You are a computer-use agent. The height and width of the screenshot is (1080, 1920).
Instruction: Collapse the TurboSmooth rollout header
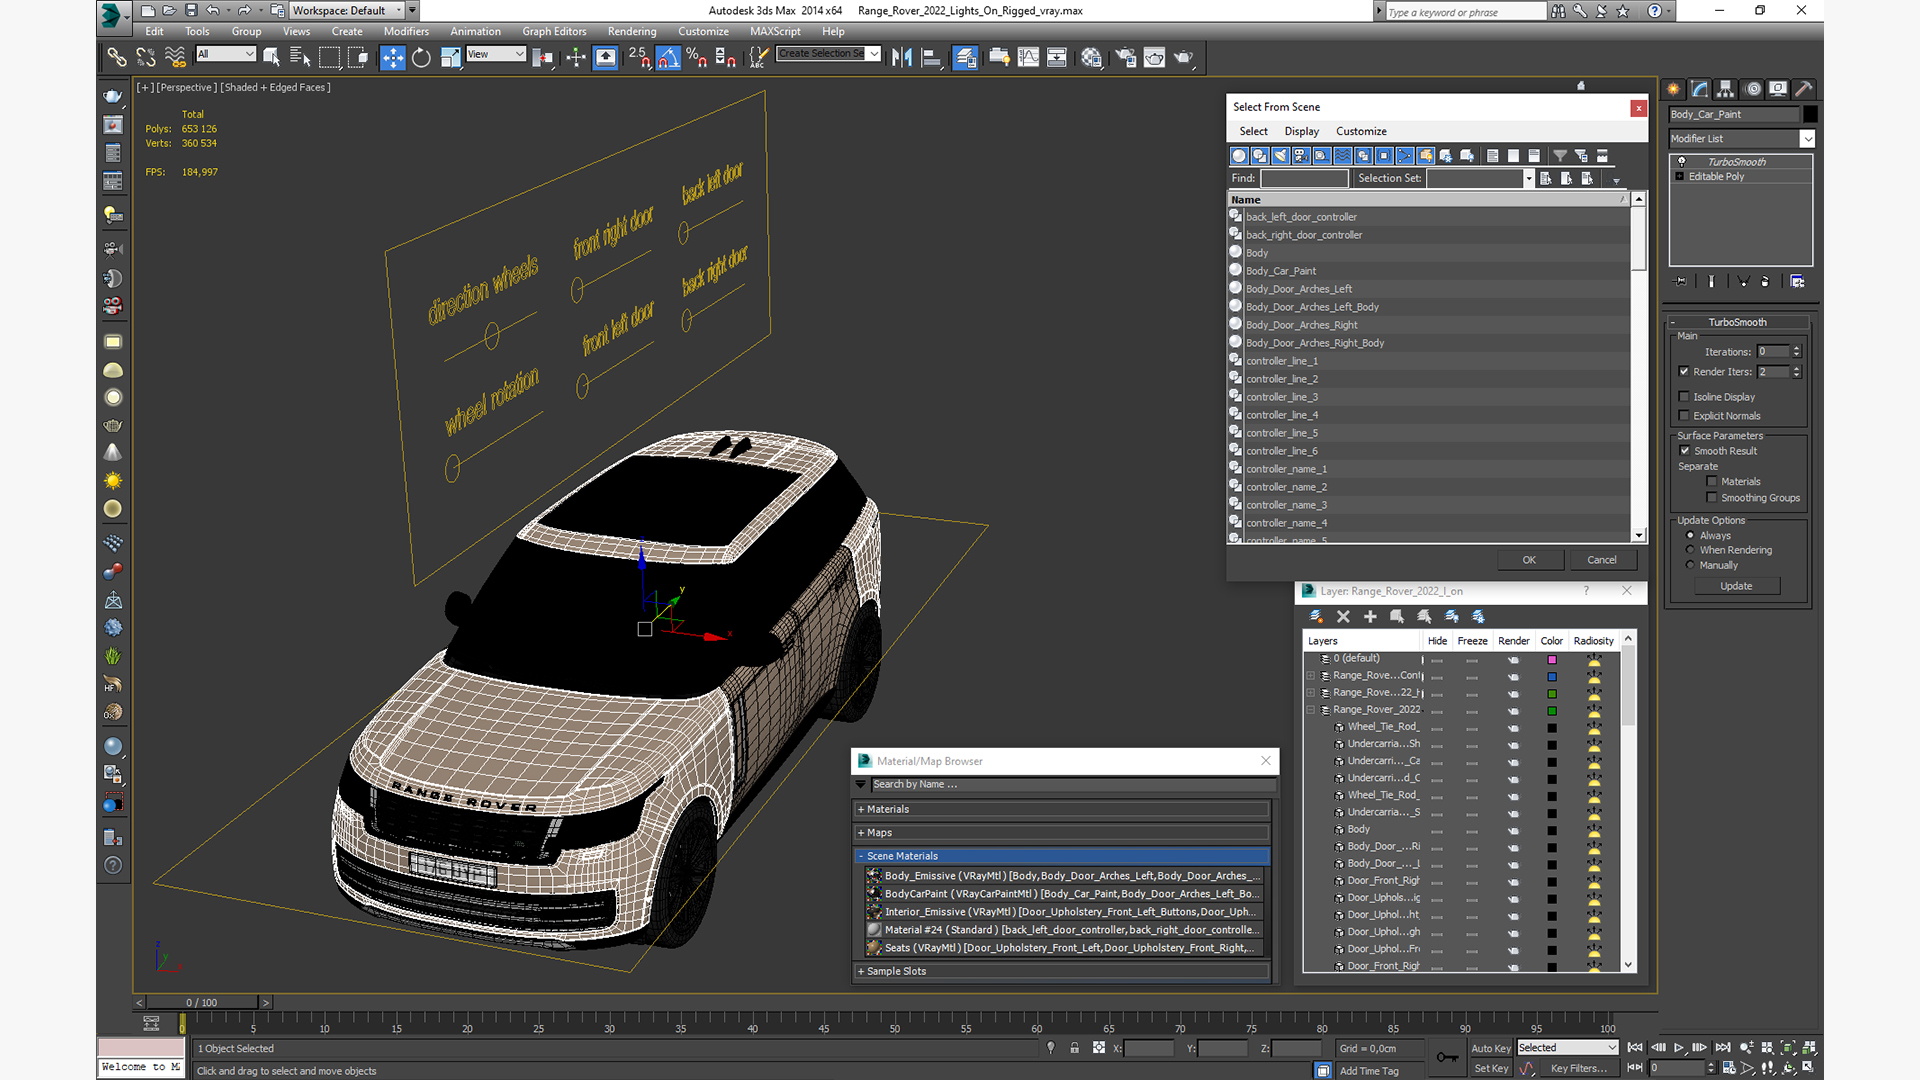(x=1738, y=323)
